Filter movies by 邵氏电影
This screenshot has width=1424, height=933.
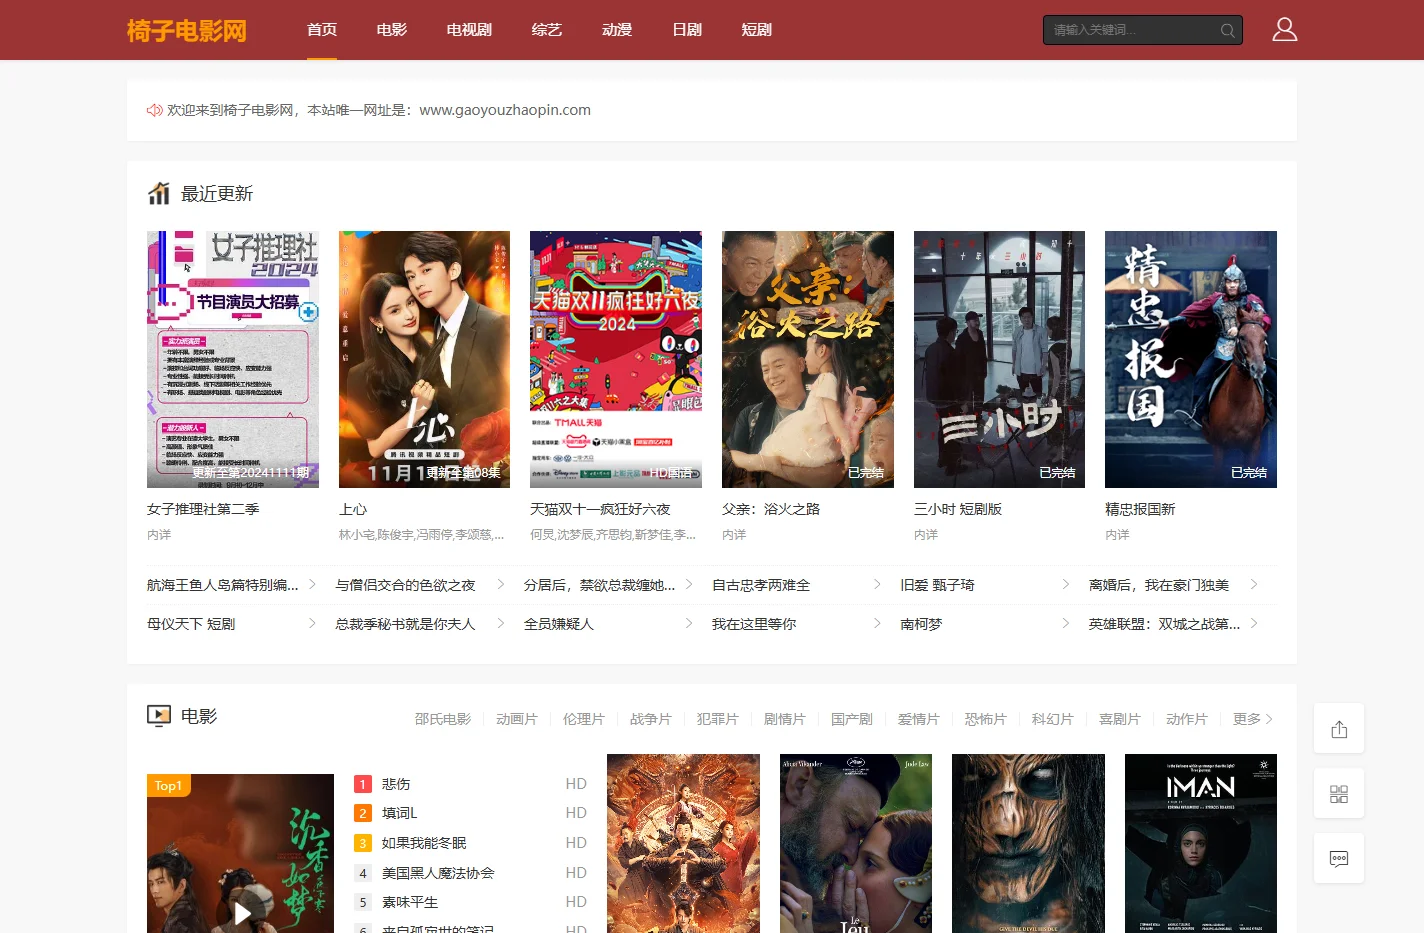(x=443, y=719)
